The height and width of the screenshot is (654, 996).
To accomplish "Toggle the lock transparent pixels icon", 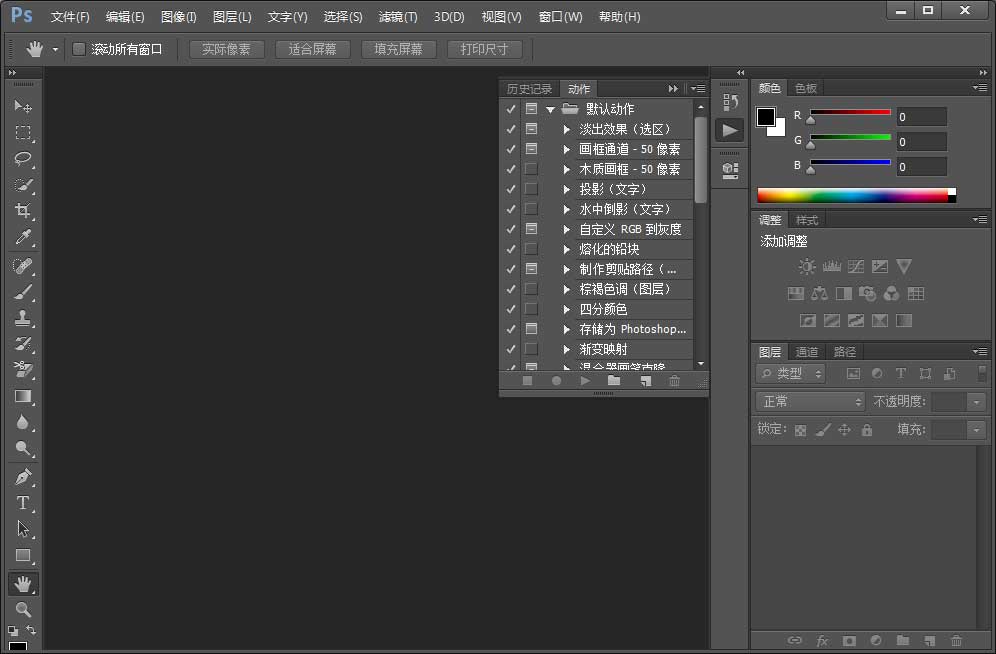I will [x=800, y=430].
